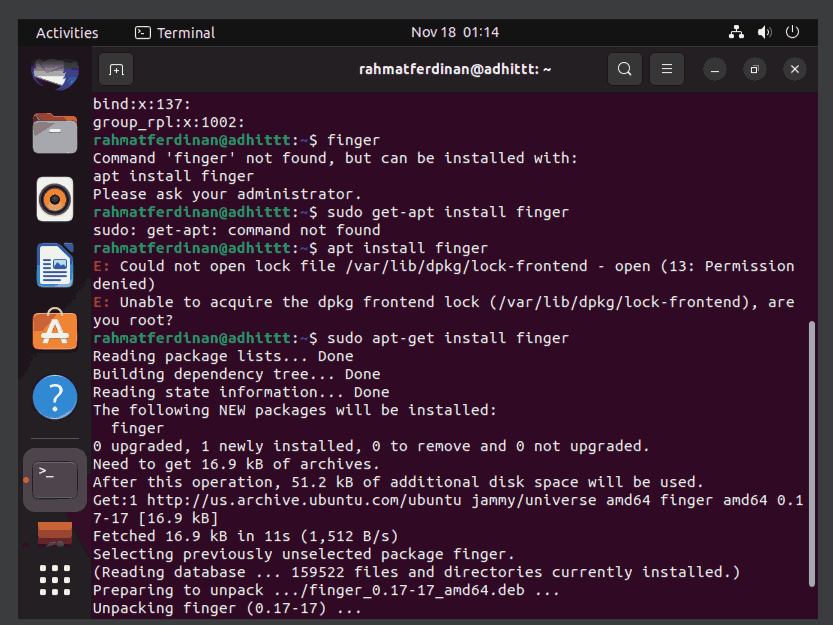
Task: Open the Help app icon
Action: pos(55,397)
